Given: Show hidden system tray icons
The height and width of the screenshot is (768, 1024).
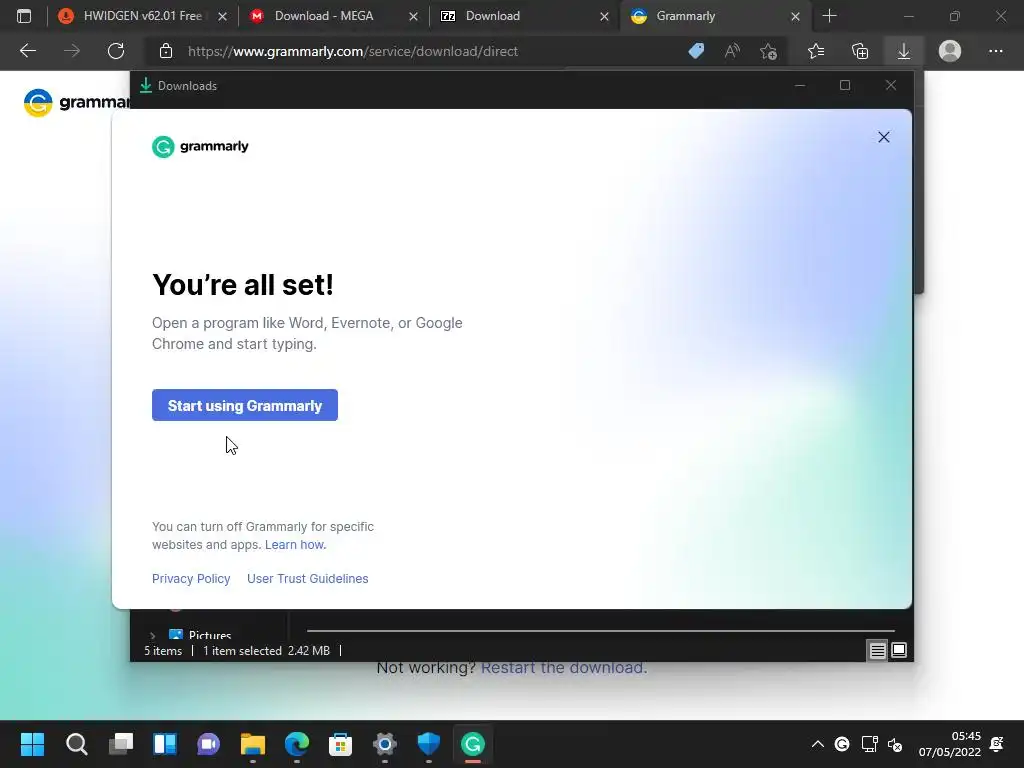Looking at the screenshot, I should (817, 744).
